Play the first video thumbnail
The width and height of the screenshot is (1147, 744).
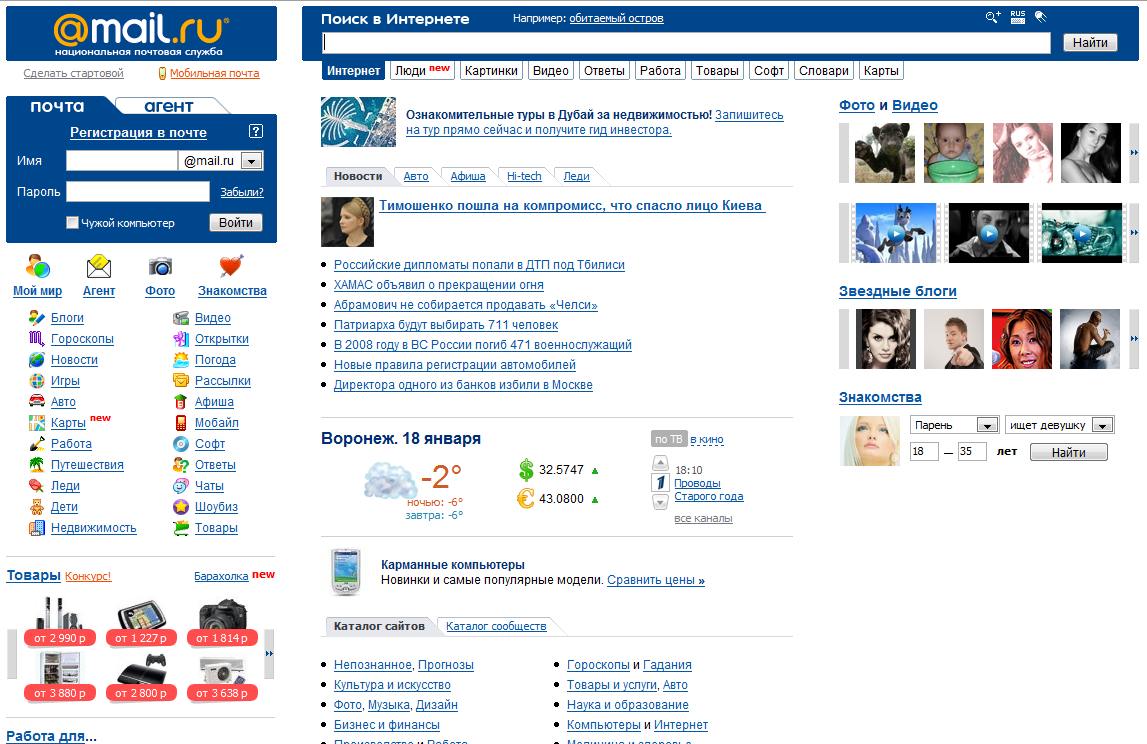pyautogui.click(x=895, y=233)
